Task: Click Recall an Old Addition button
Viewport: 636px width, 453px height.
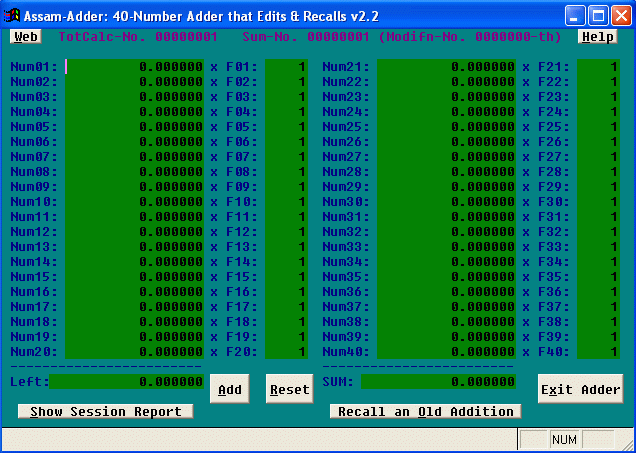Action: 425,411
